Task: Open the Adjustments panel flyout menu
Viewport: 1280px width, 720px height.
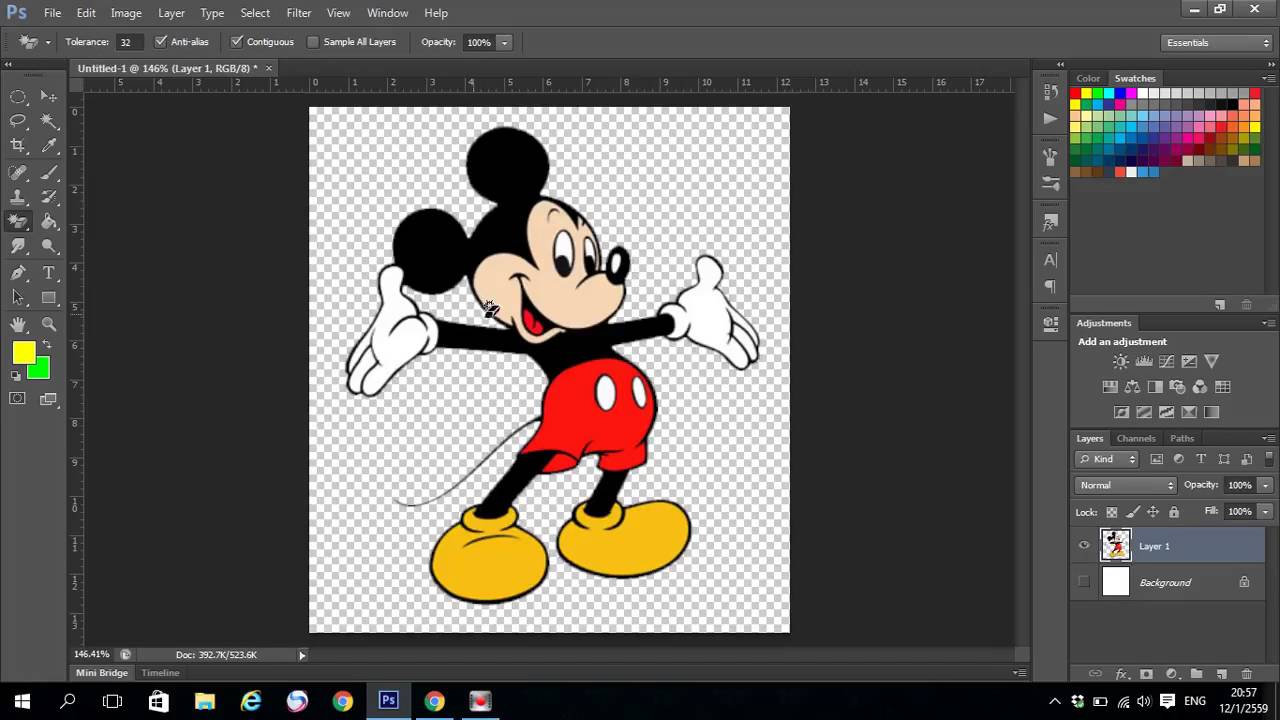Action: pos(1267,323)
